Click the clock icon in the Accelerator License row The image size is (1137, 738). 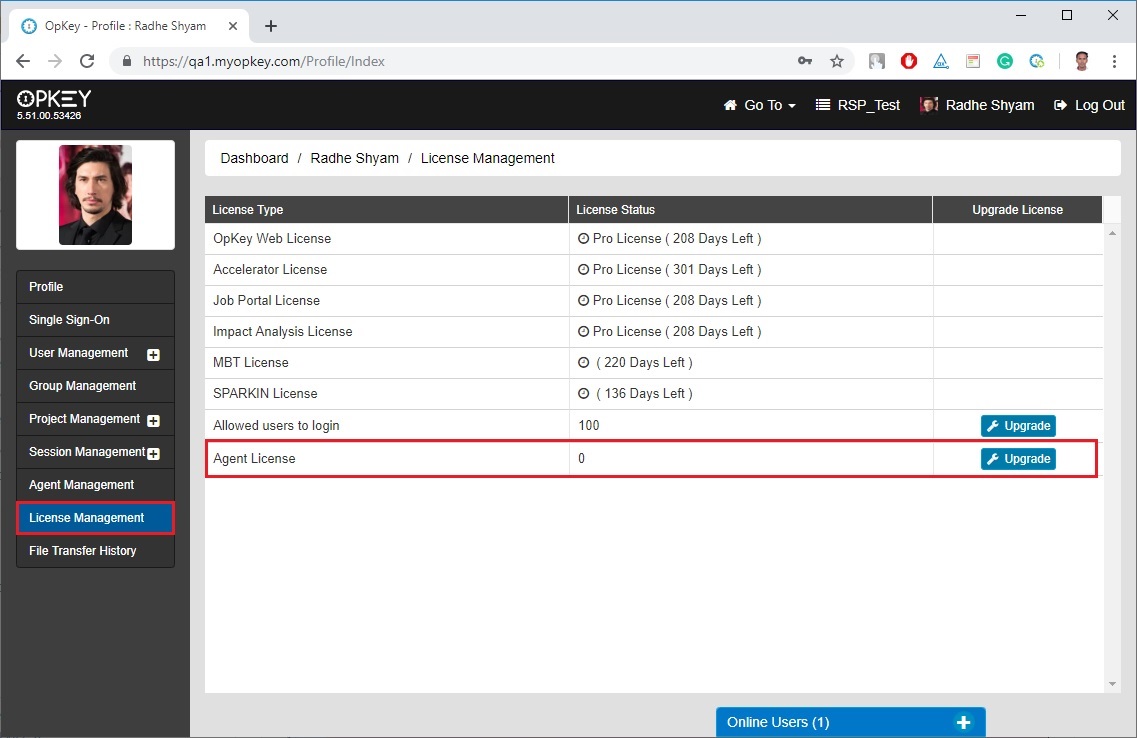[x=583, y=270]
